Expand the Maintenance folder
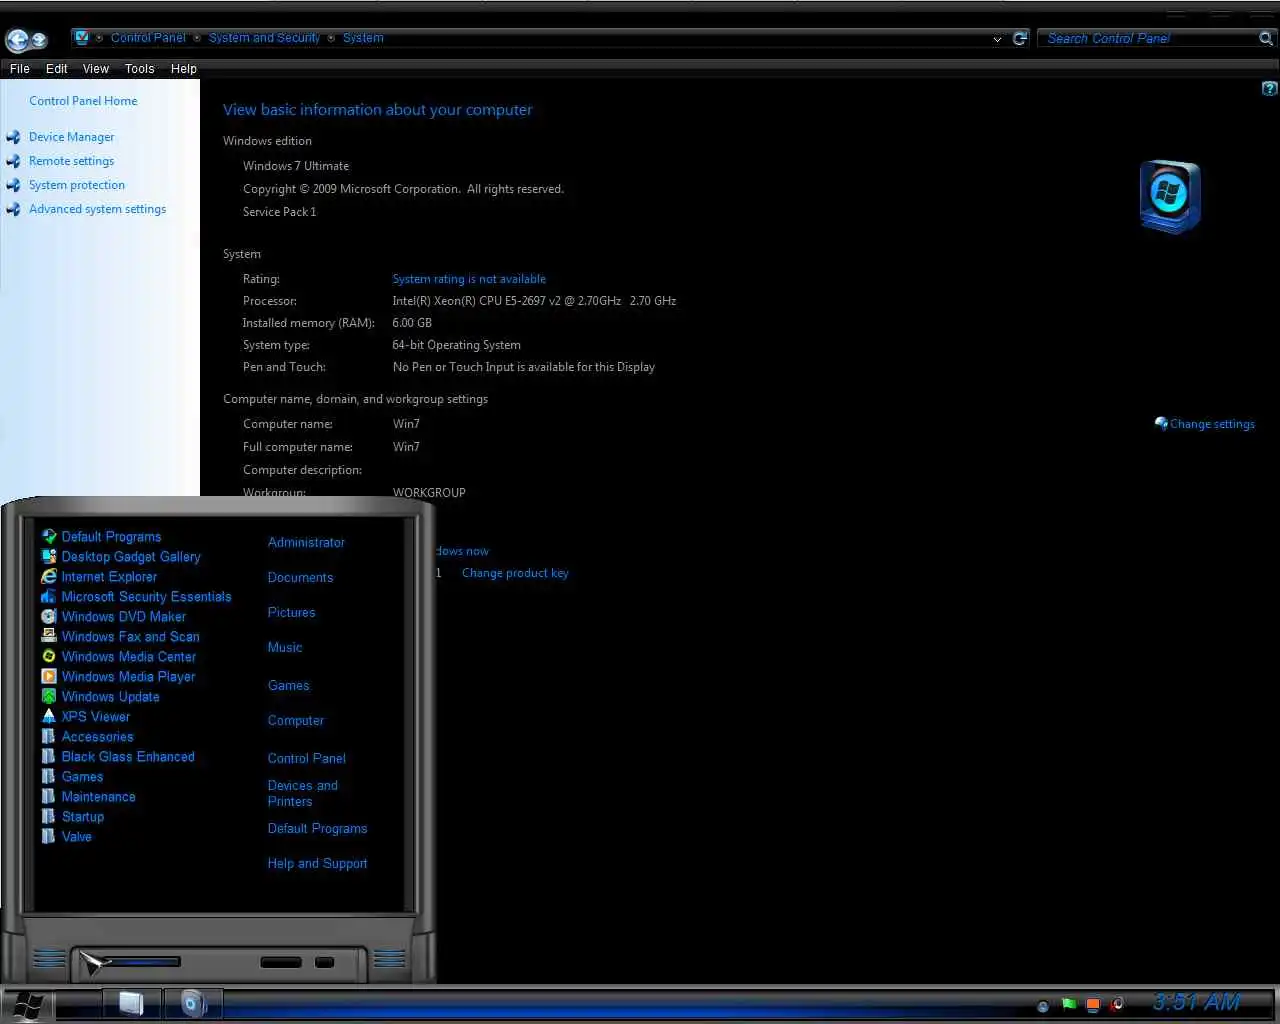 (x=88, y=797)
